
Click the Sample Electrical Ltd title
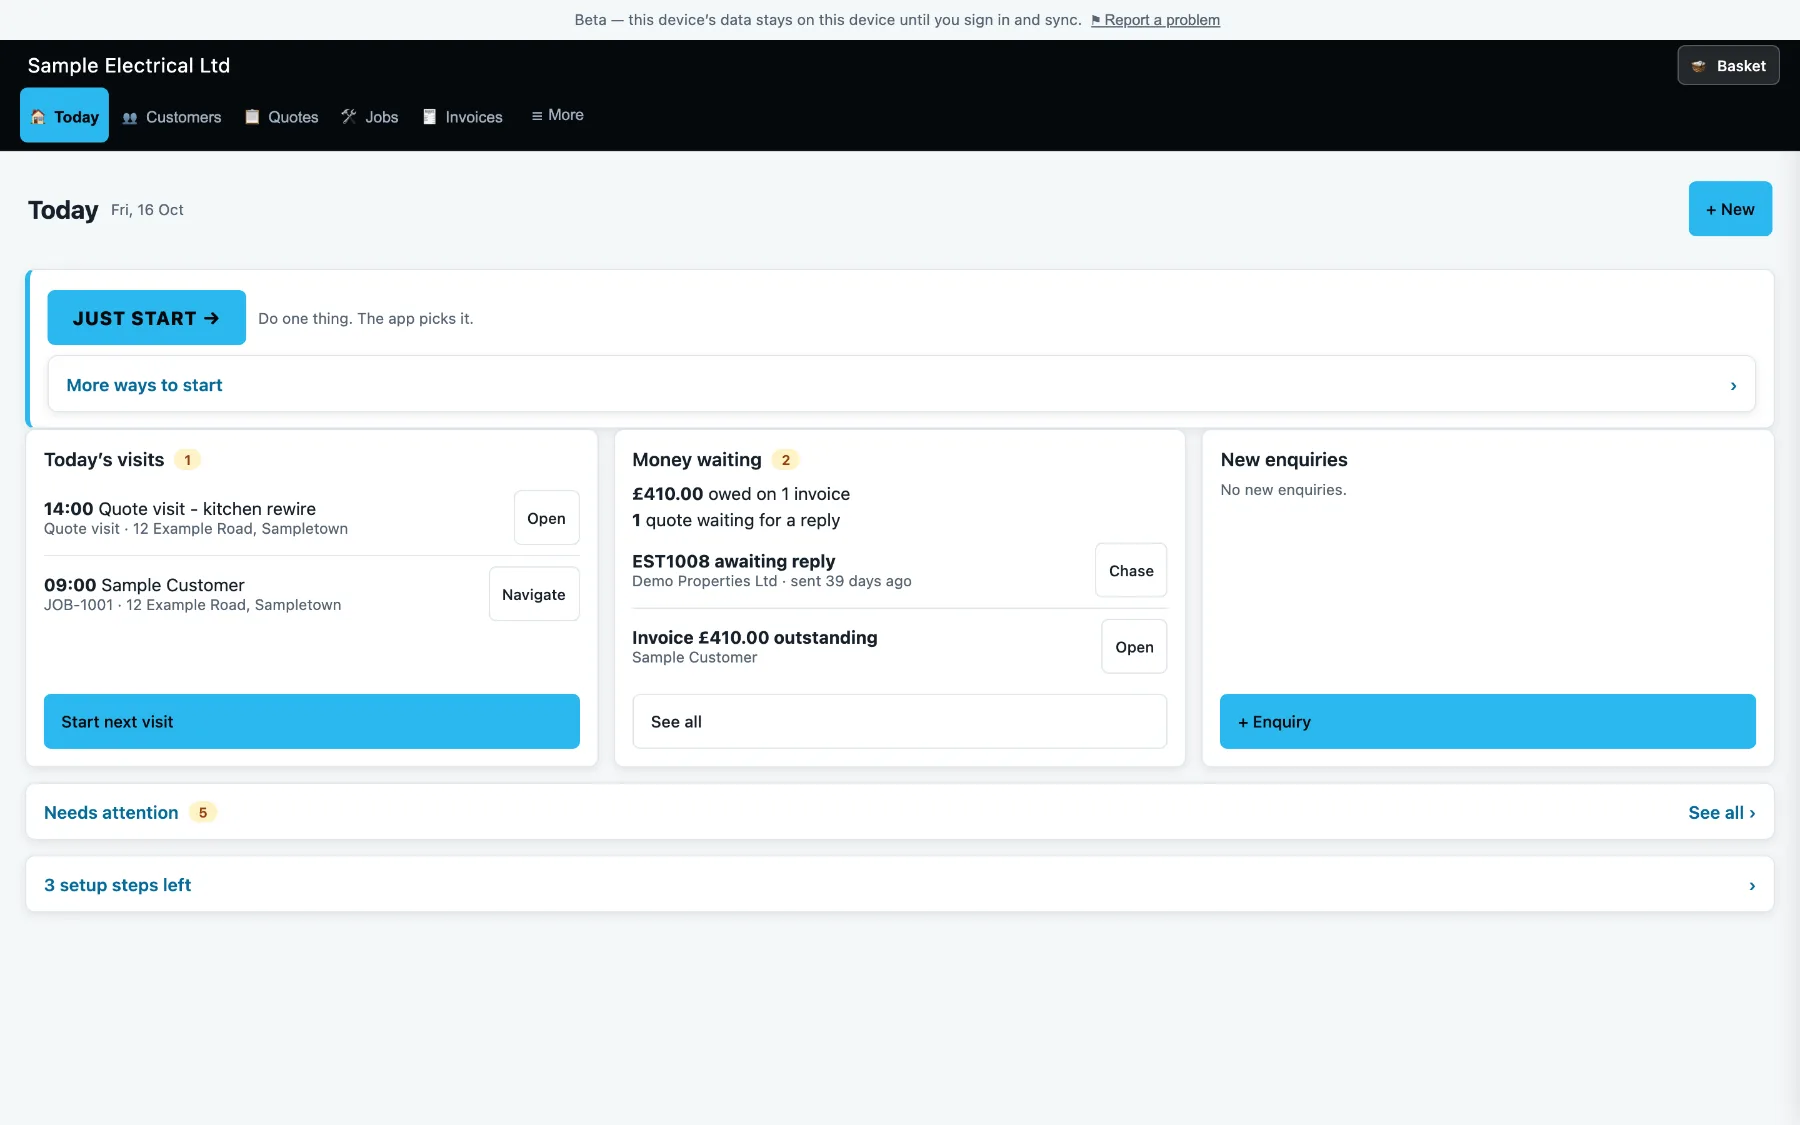point(129,66)
